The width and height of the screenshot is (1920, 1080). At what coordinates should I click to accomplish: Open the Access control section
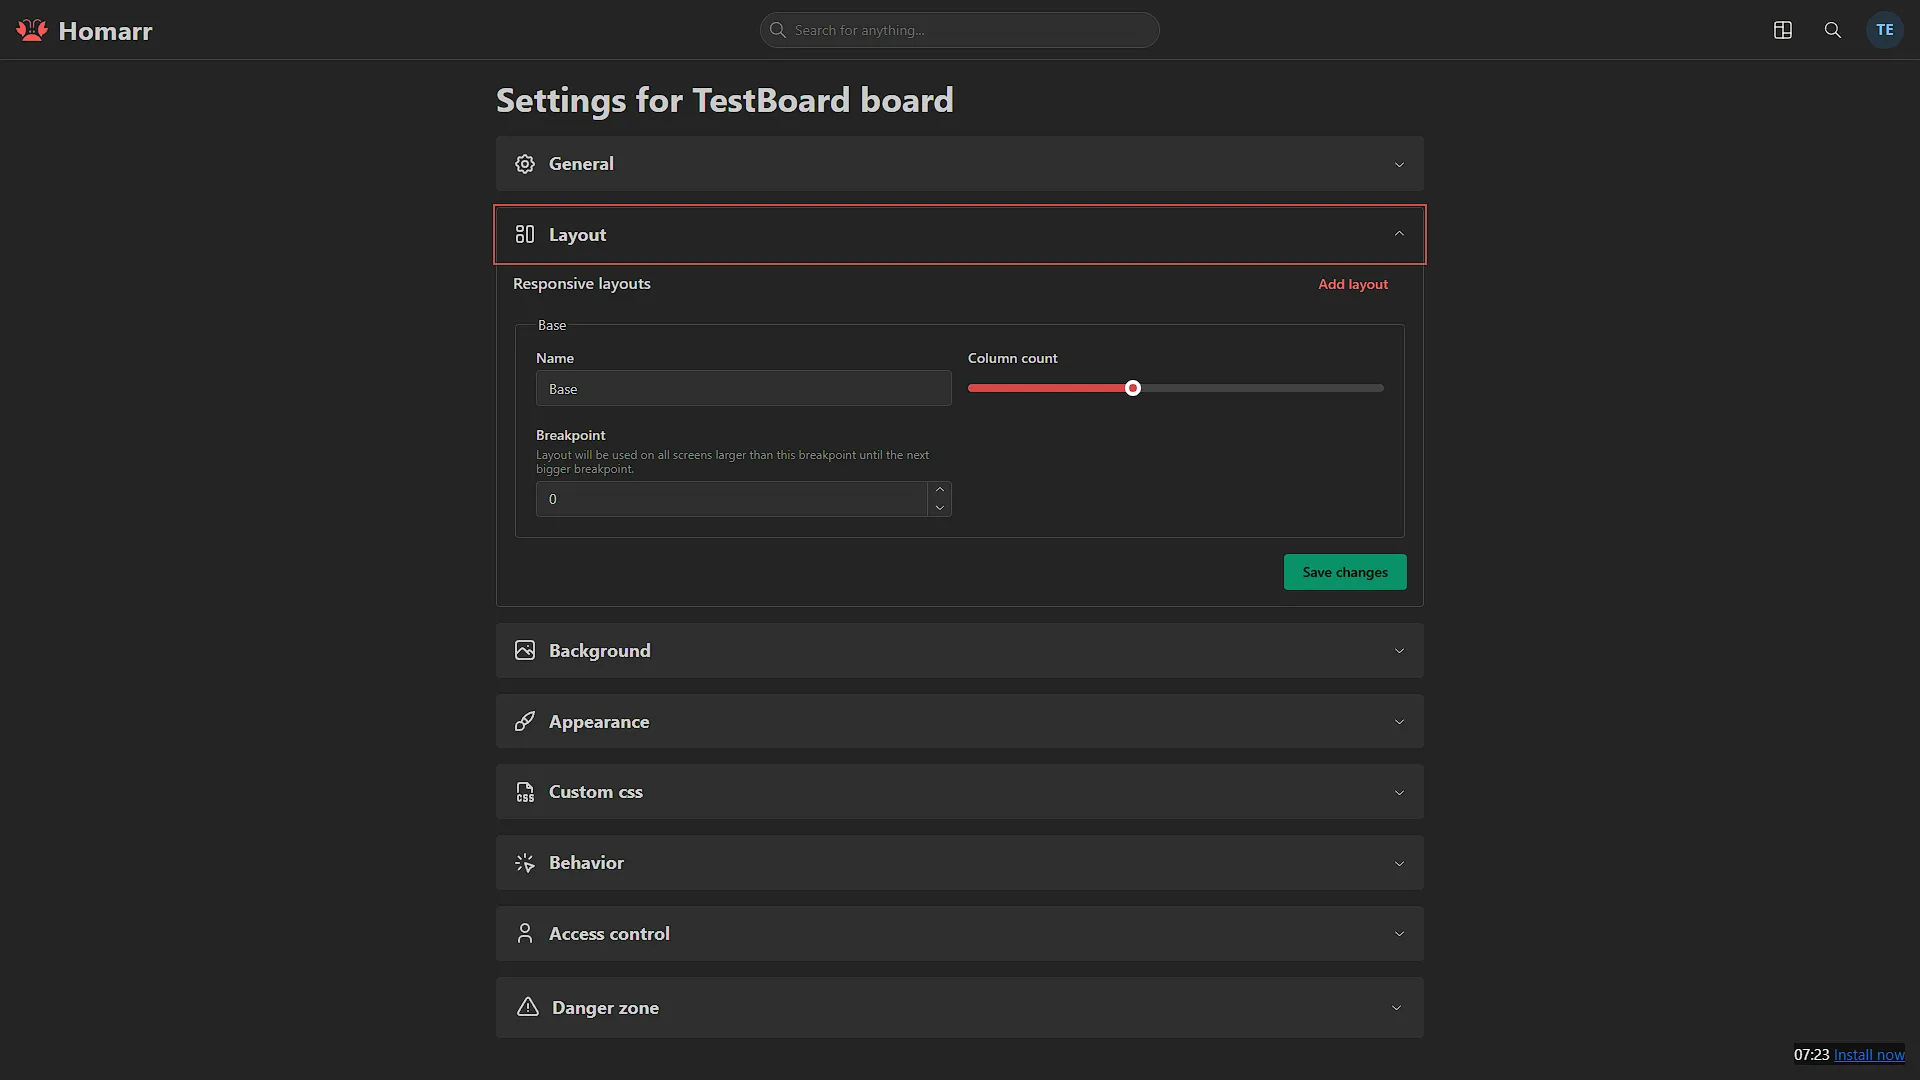960,934
